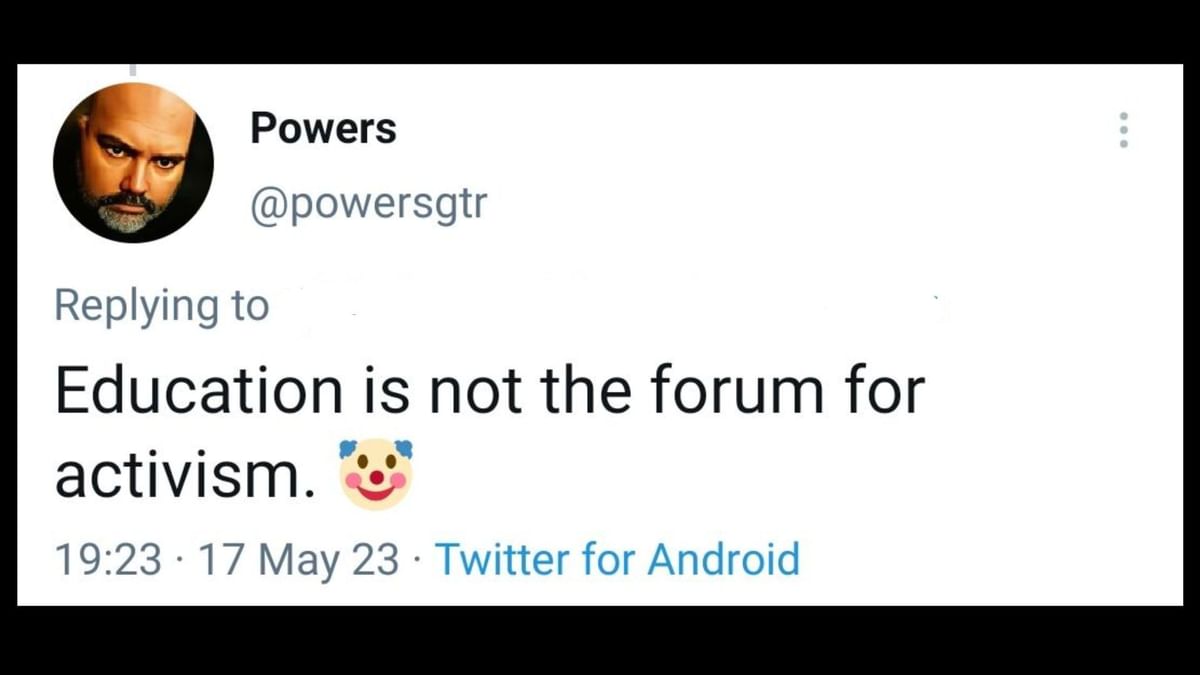
Task: Click the black bar above the tweet
Action: tap(600, 30)
